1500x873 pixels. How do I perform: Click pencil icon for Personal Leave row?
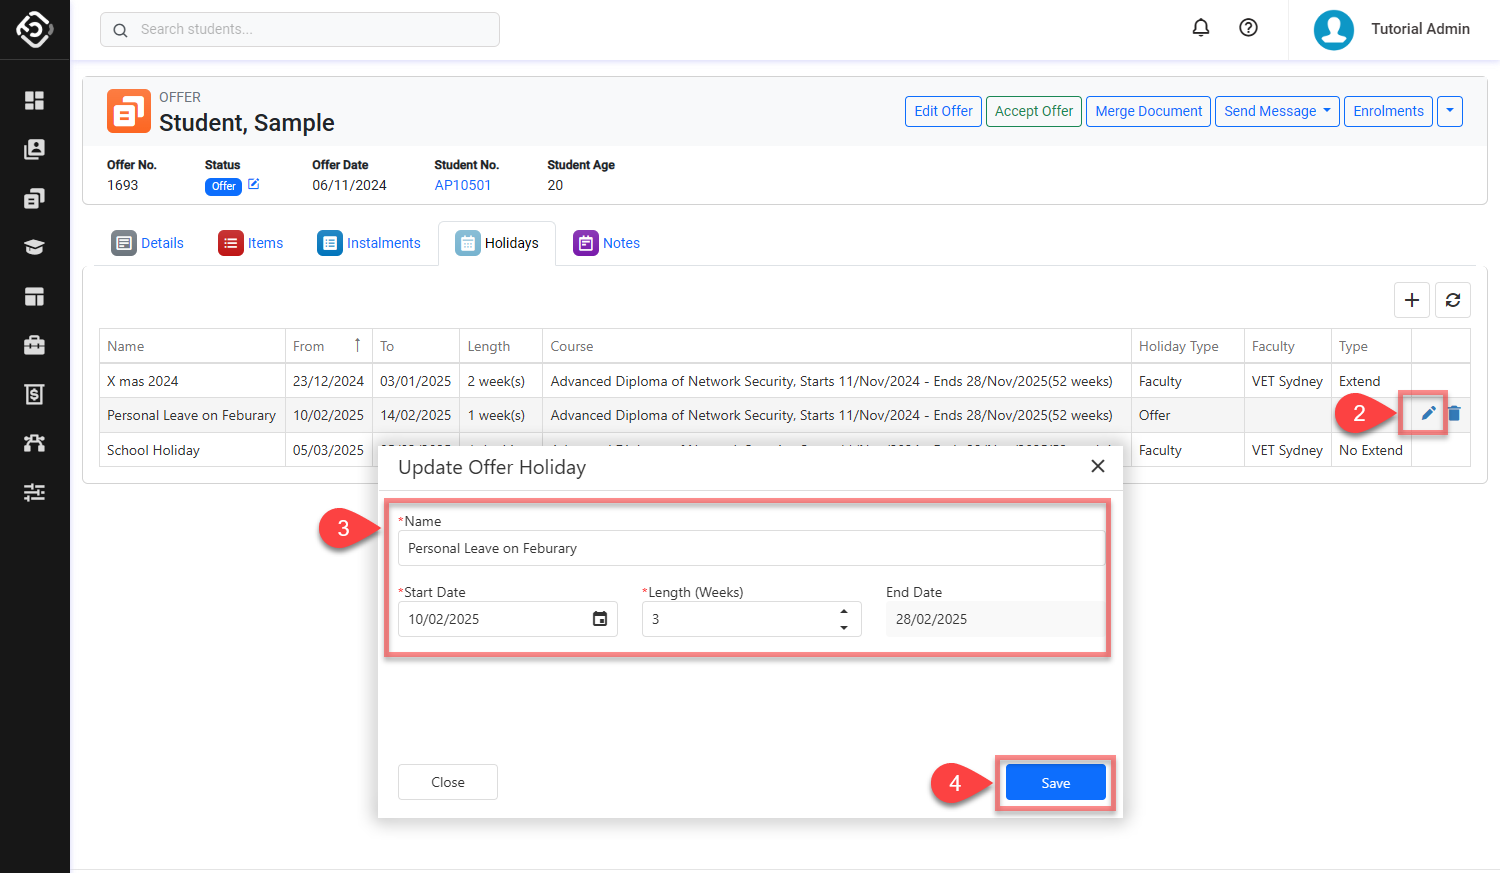1428,413
